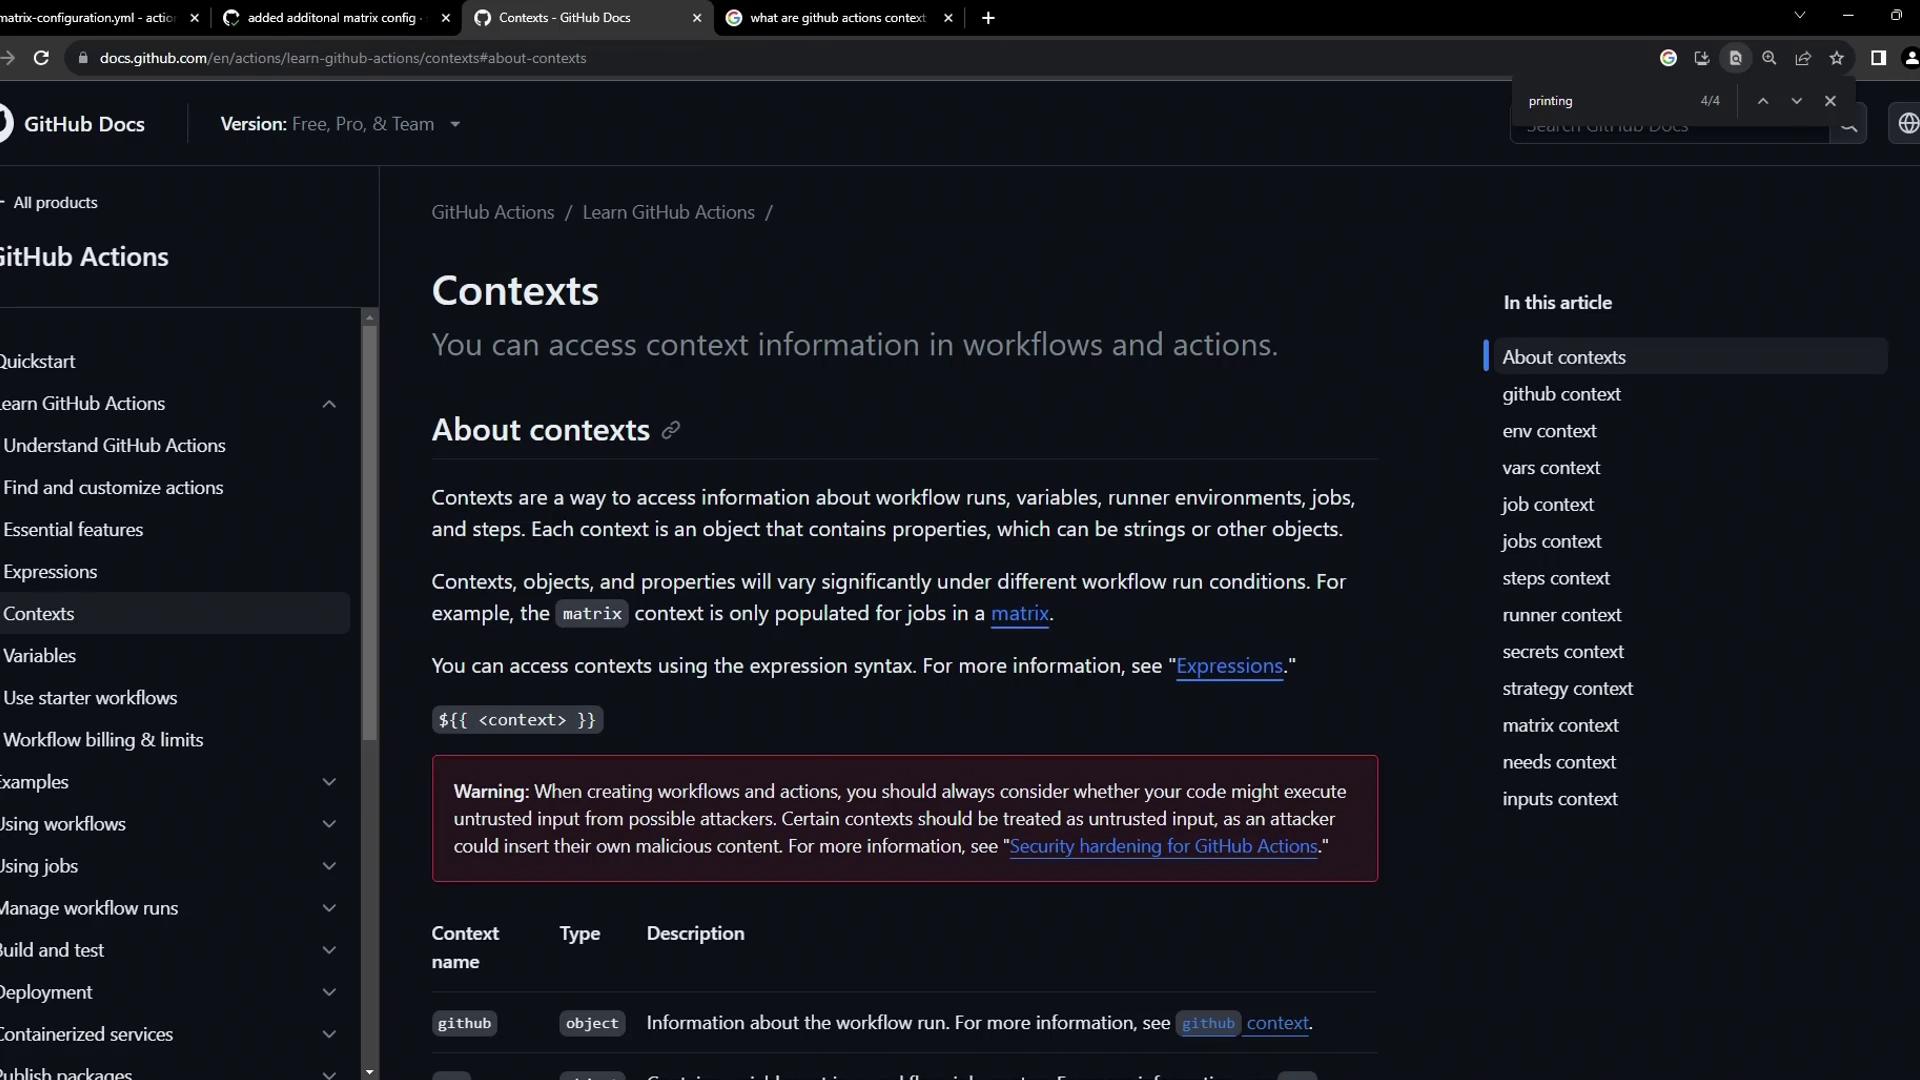1920x1080 pixels.
Task: Jump to previous find result
Action: pyautogui.click(x=1763, y=101)
